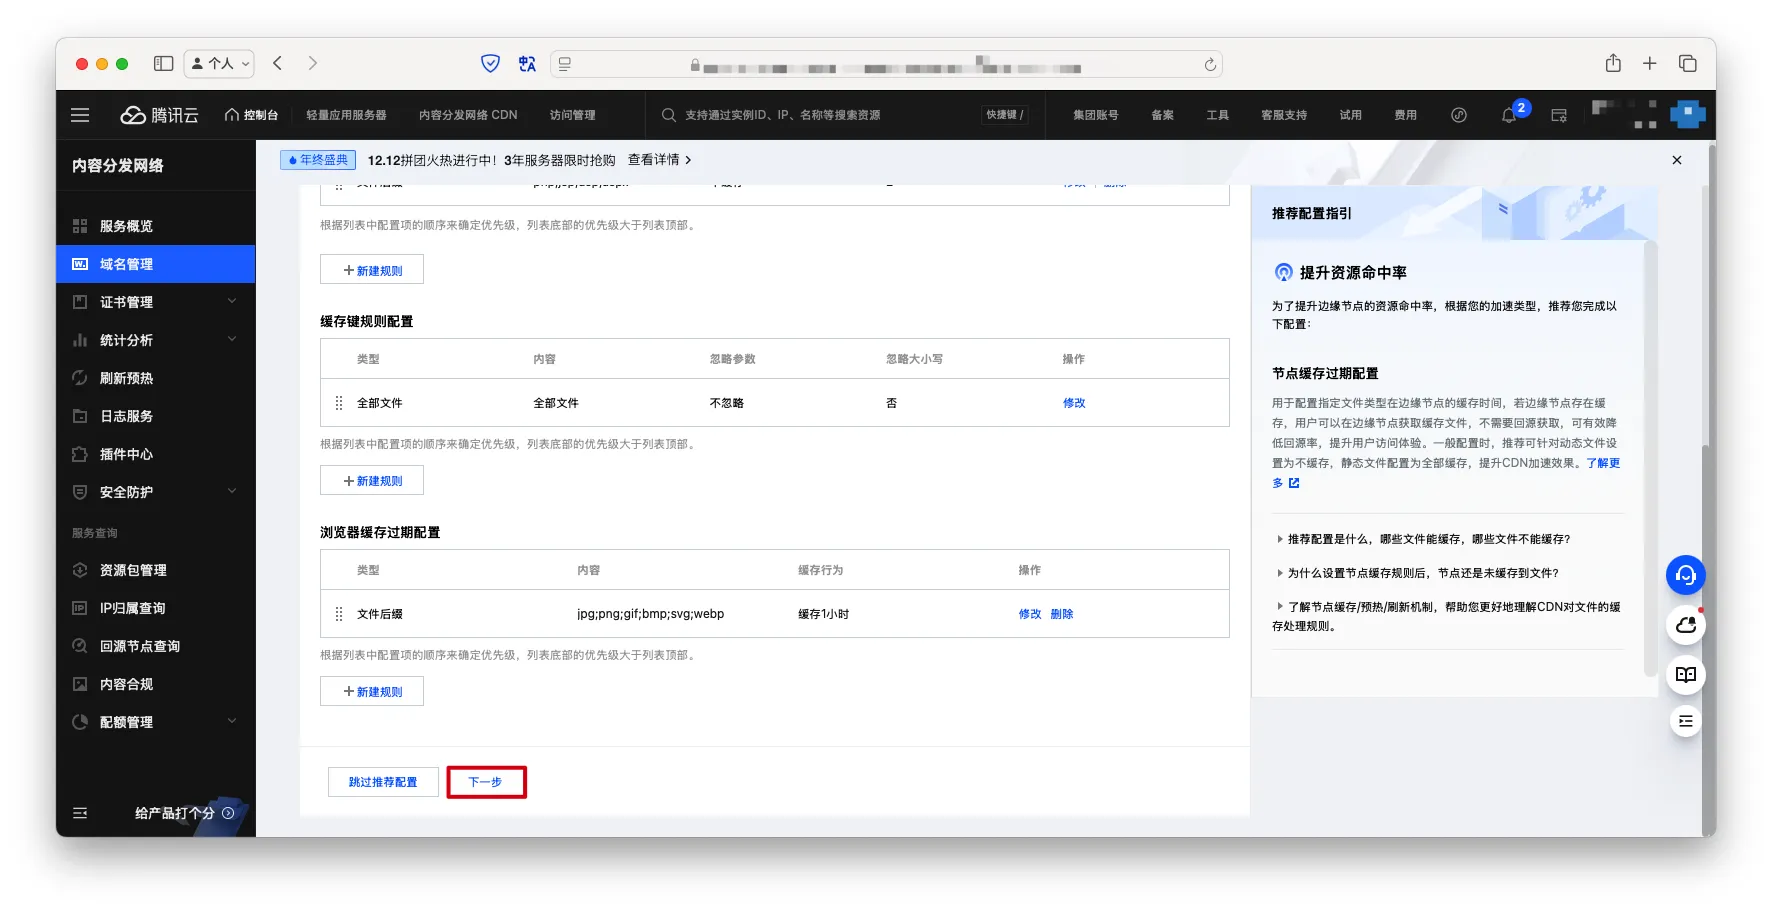Collapse the left navigation menu at bottom

click(80, 813)
